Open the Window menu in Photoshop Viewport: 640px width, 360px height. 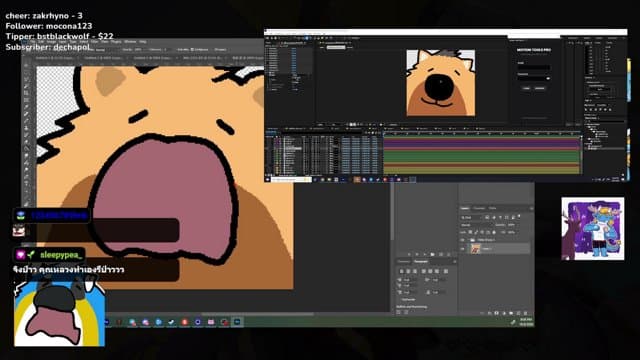[130, 42]
